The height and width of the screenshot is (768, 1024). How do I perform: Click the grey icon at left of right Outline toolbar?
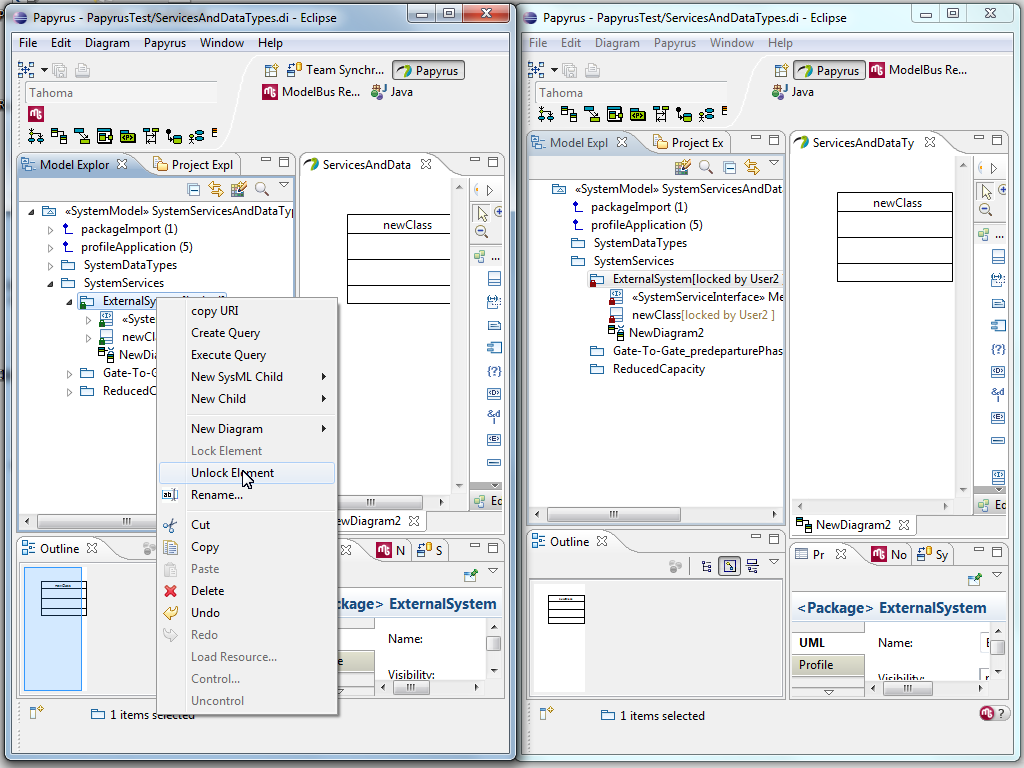(x=676, y=566)
